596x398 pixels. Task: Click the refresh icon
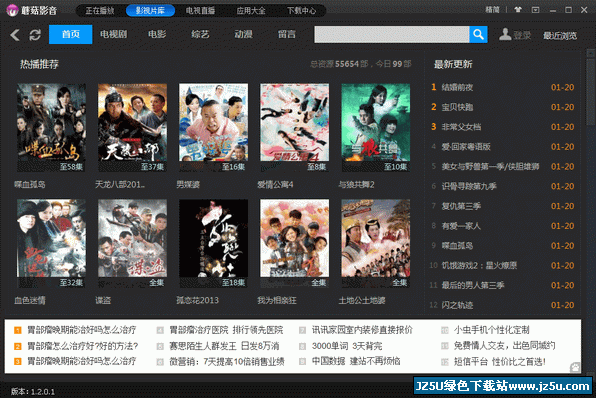pos(35,35)
